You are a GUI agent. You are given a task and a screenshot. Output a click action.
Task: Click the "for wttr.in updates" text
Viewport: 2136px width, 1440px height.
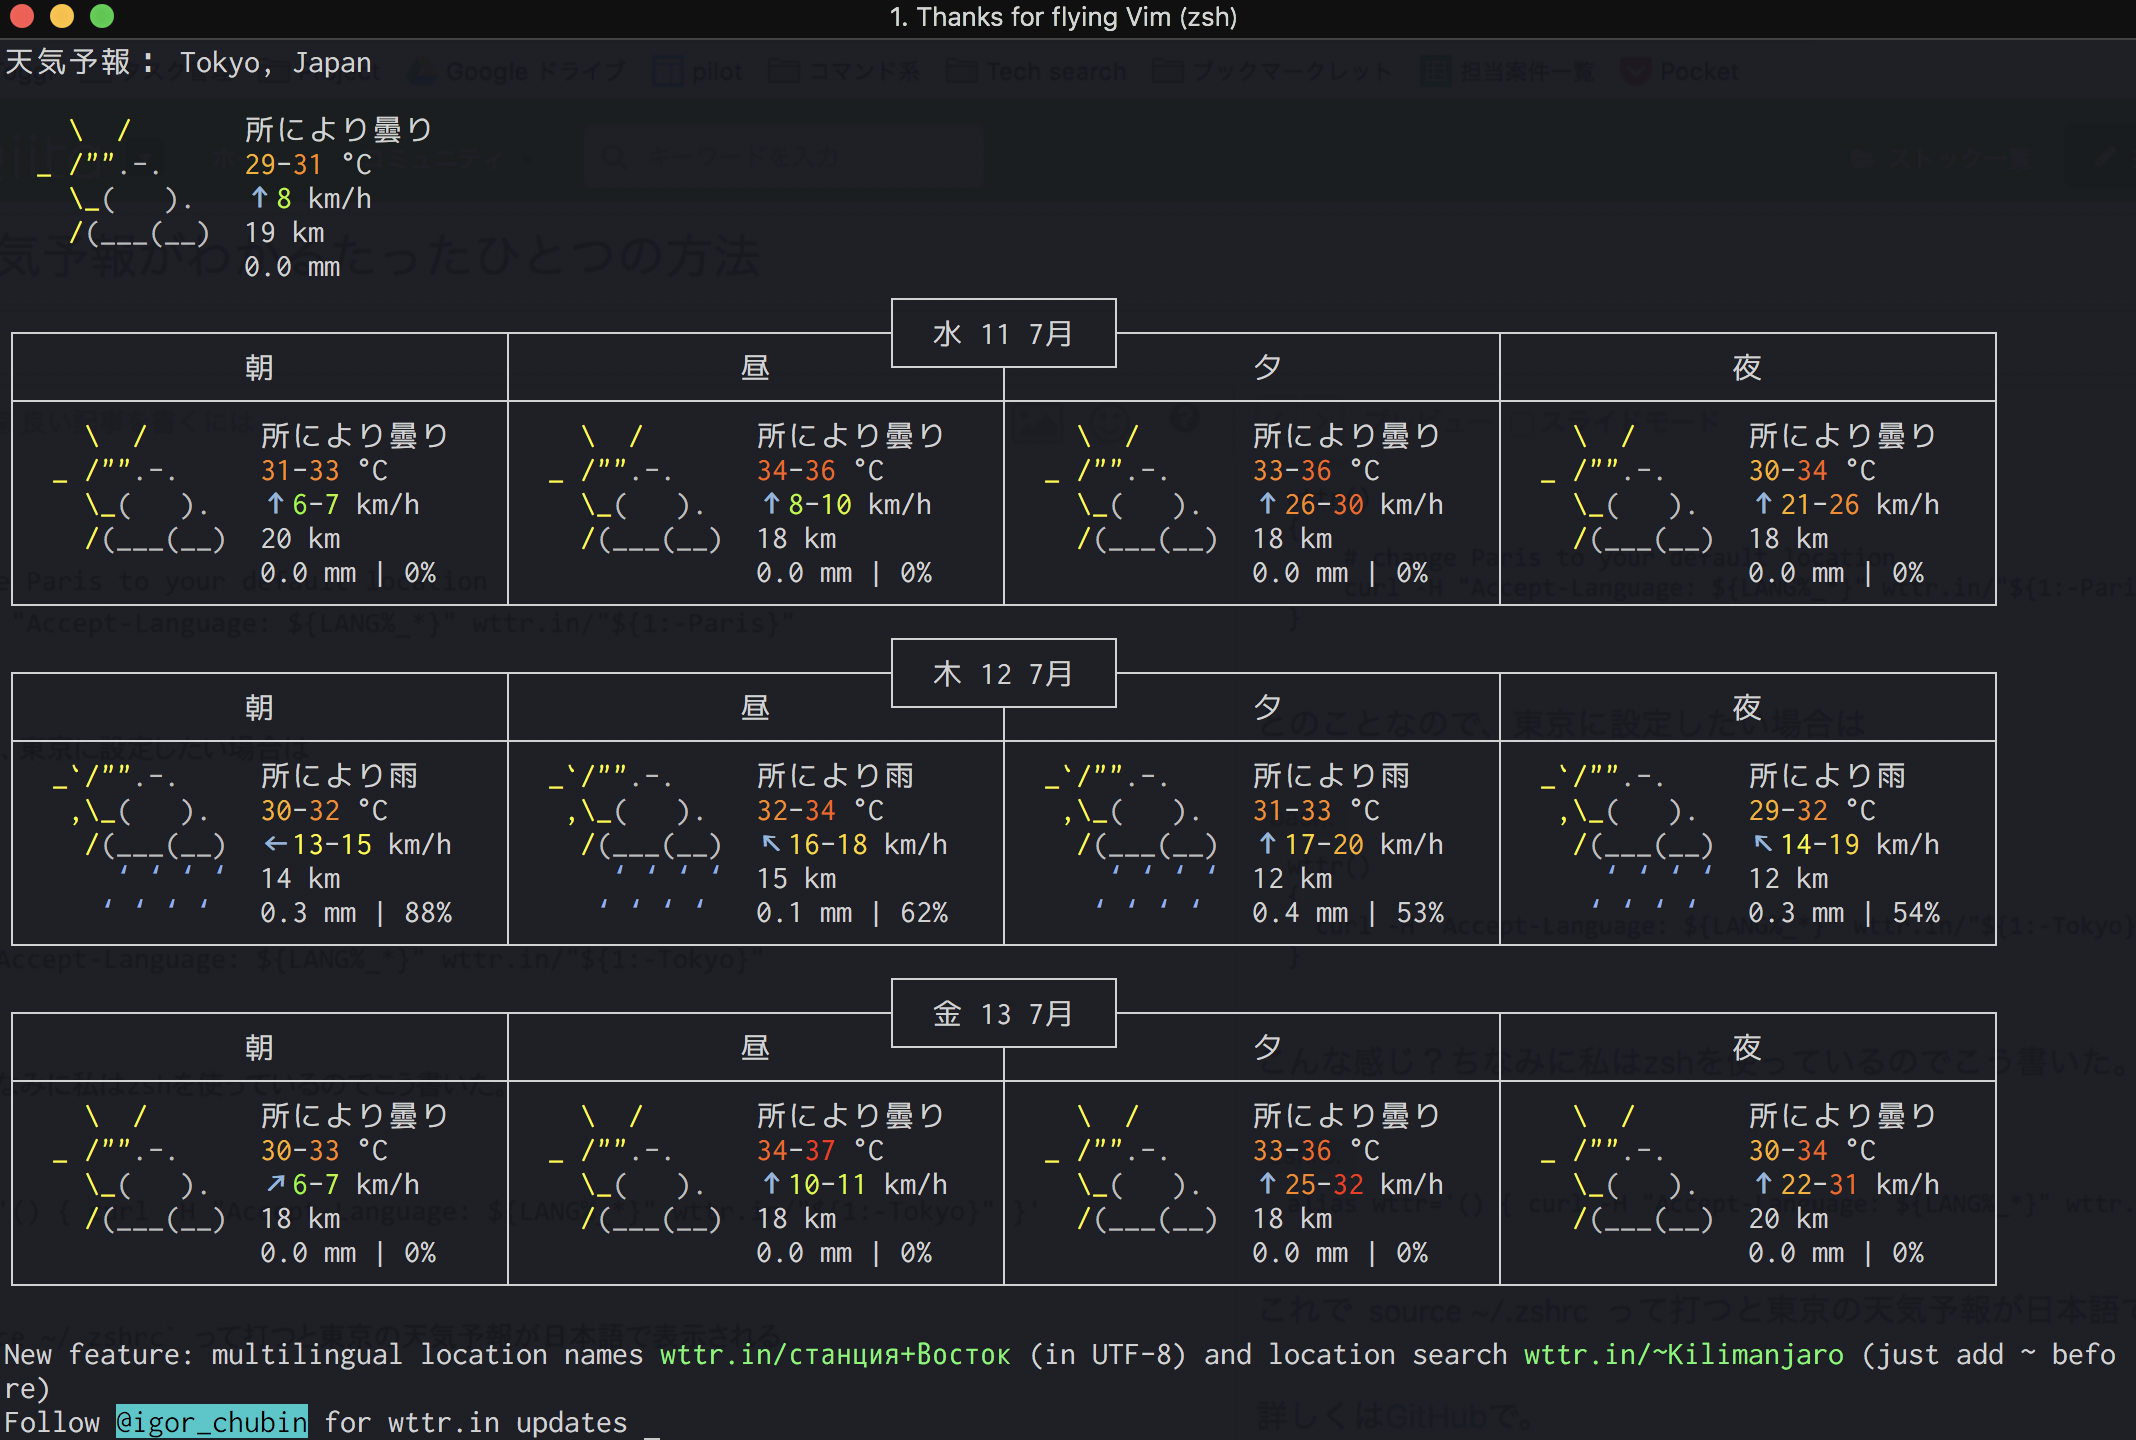click(x=476, y=1422)
